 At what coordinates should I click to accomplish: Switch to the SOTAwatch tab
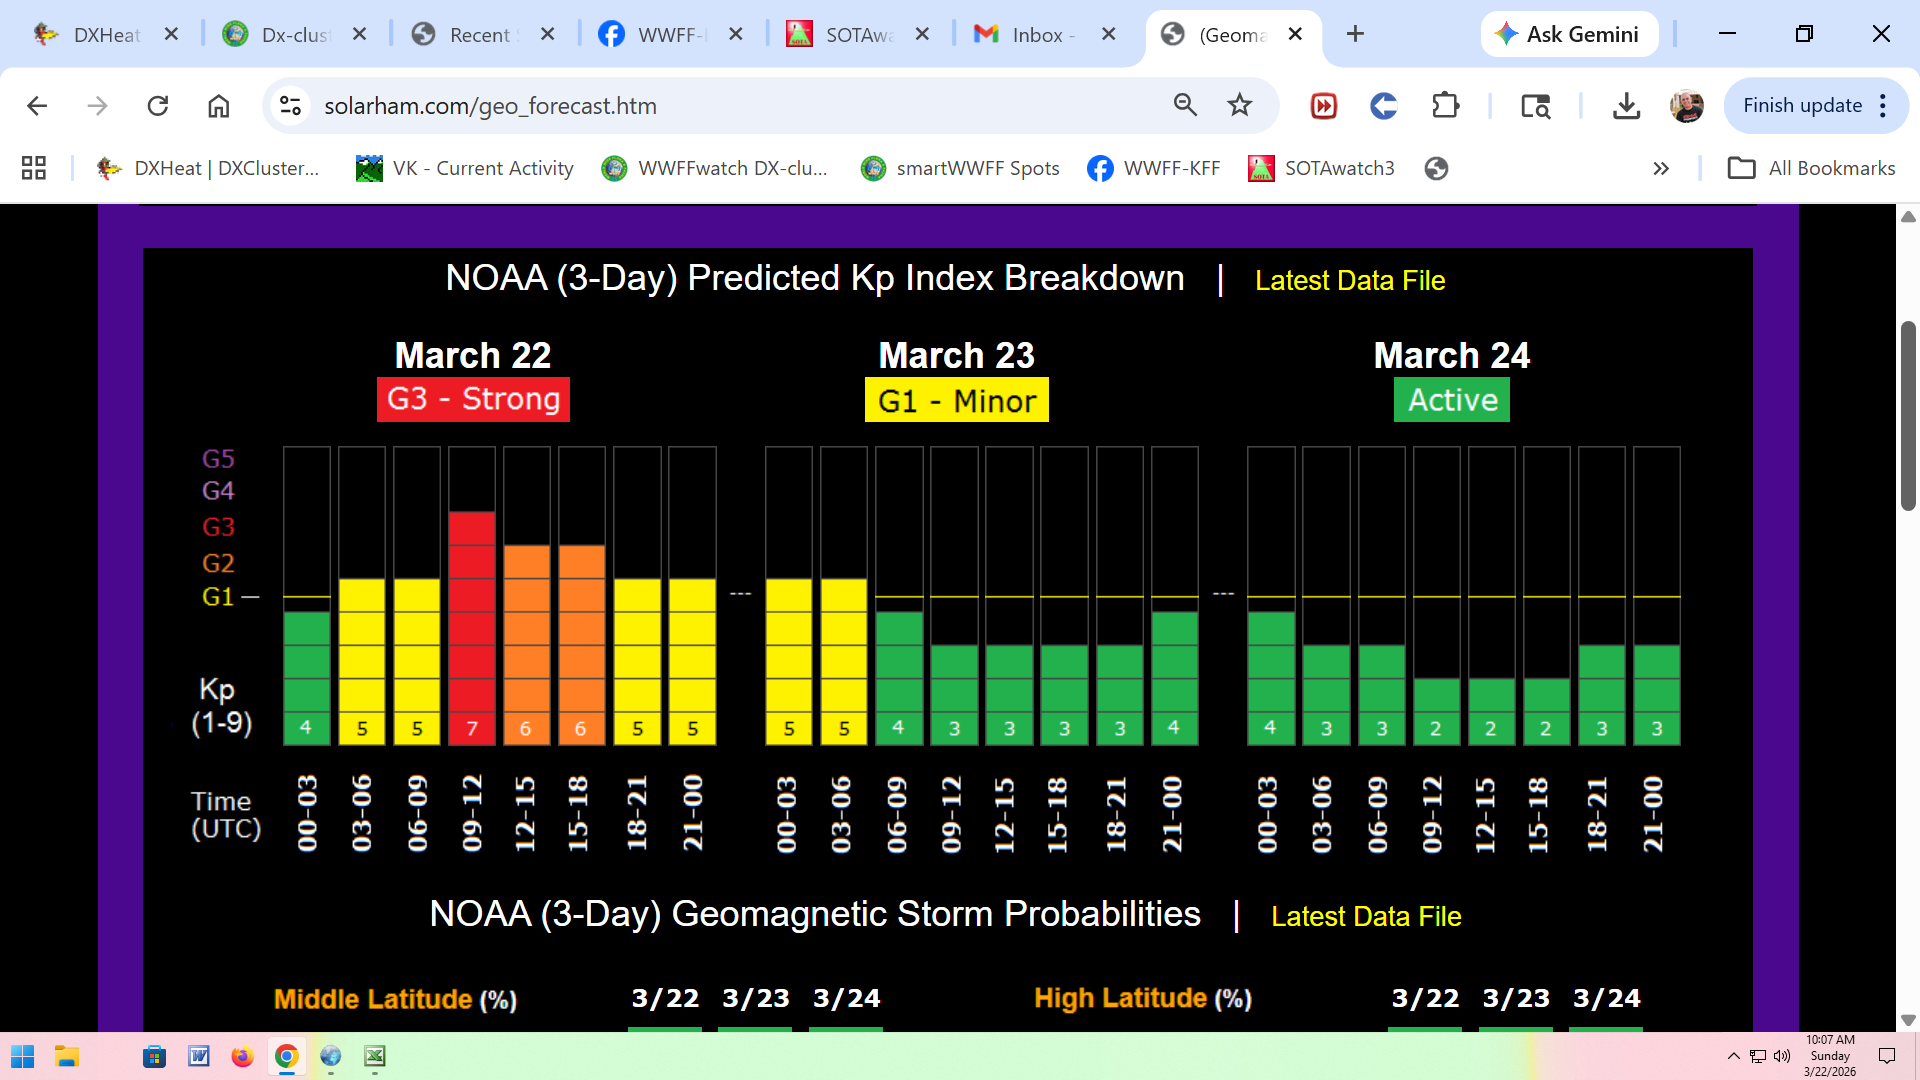[856, 34]
